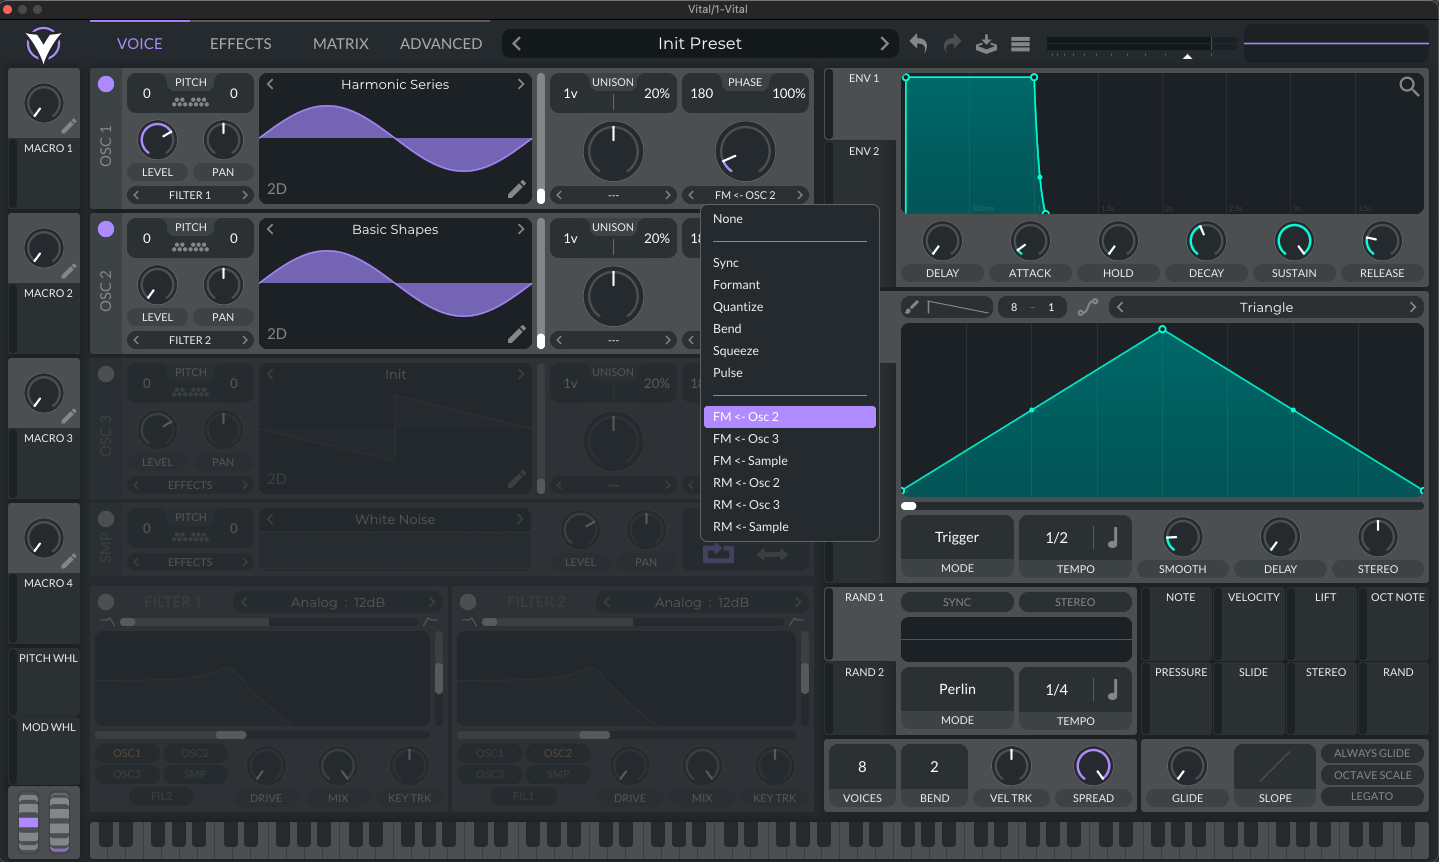Click the MACRO 2 pencil edit icon

pos(68,271)
